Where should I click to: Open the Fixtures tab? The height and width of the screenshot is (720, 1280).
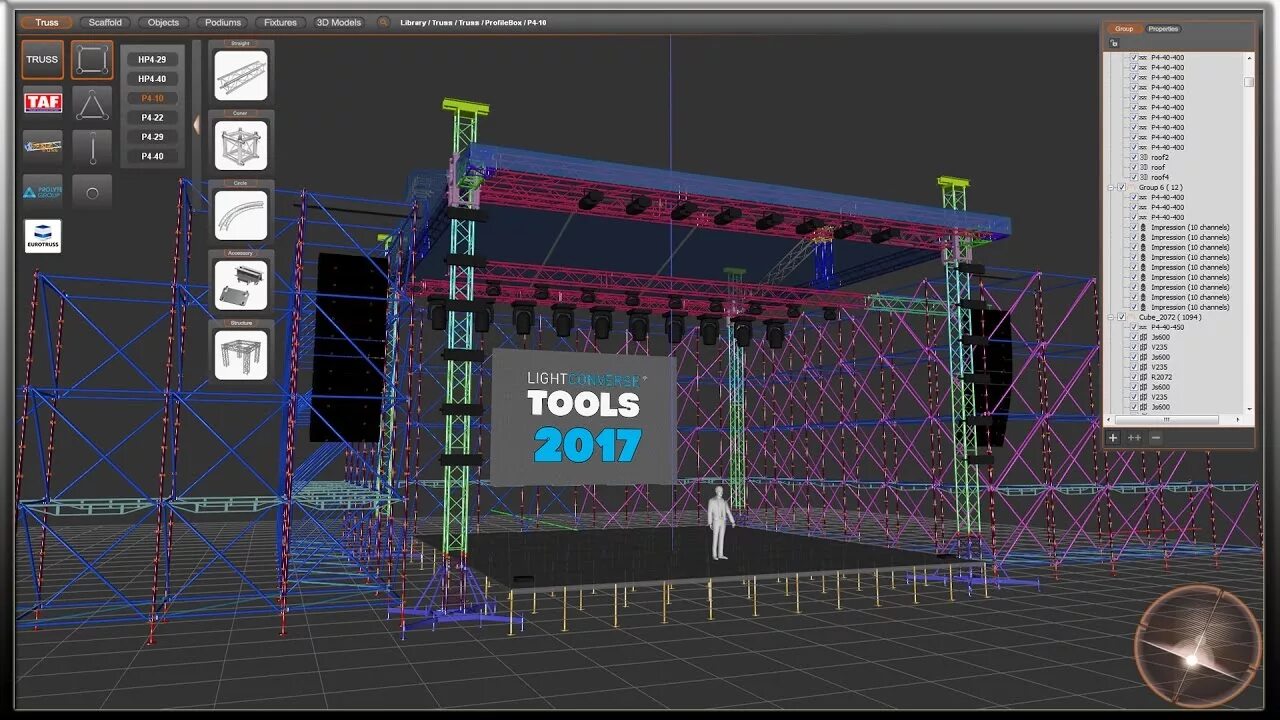pos(280,22)
